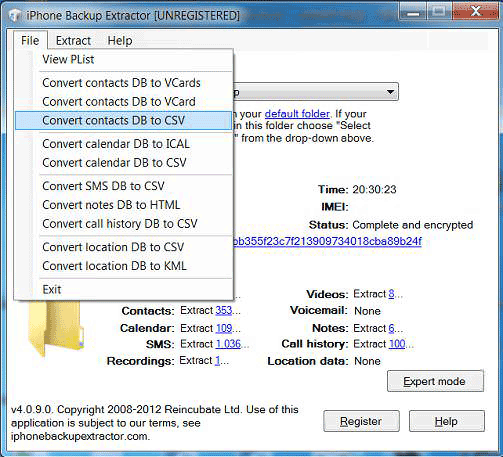This screenshot has height=457, width=503.
Task: Choose View PList from File menu
Action: tap(123, 59)
